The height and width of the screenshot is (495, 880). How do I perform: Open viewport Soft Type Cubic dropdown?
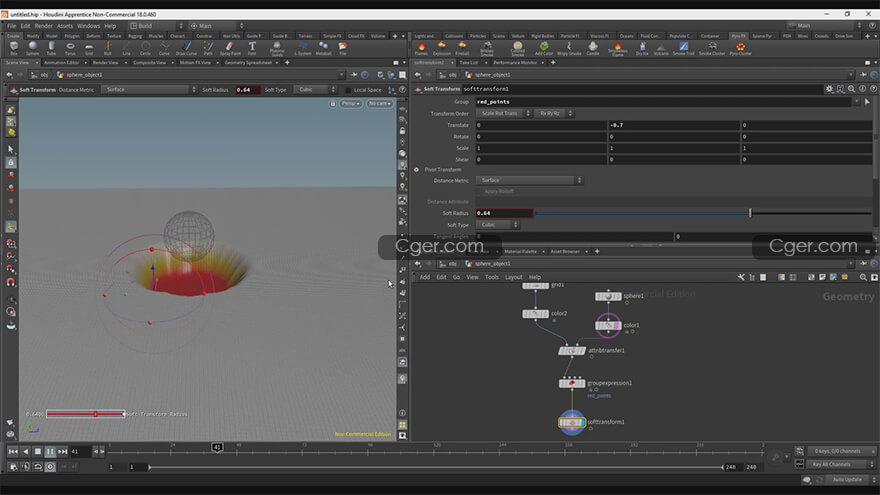pyautogui.click(x=315, y=90)
